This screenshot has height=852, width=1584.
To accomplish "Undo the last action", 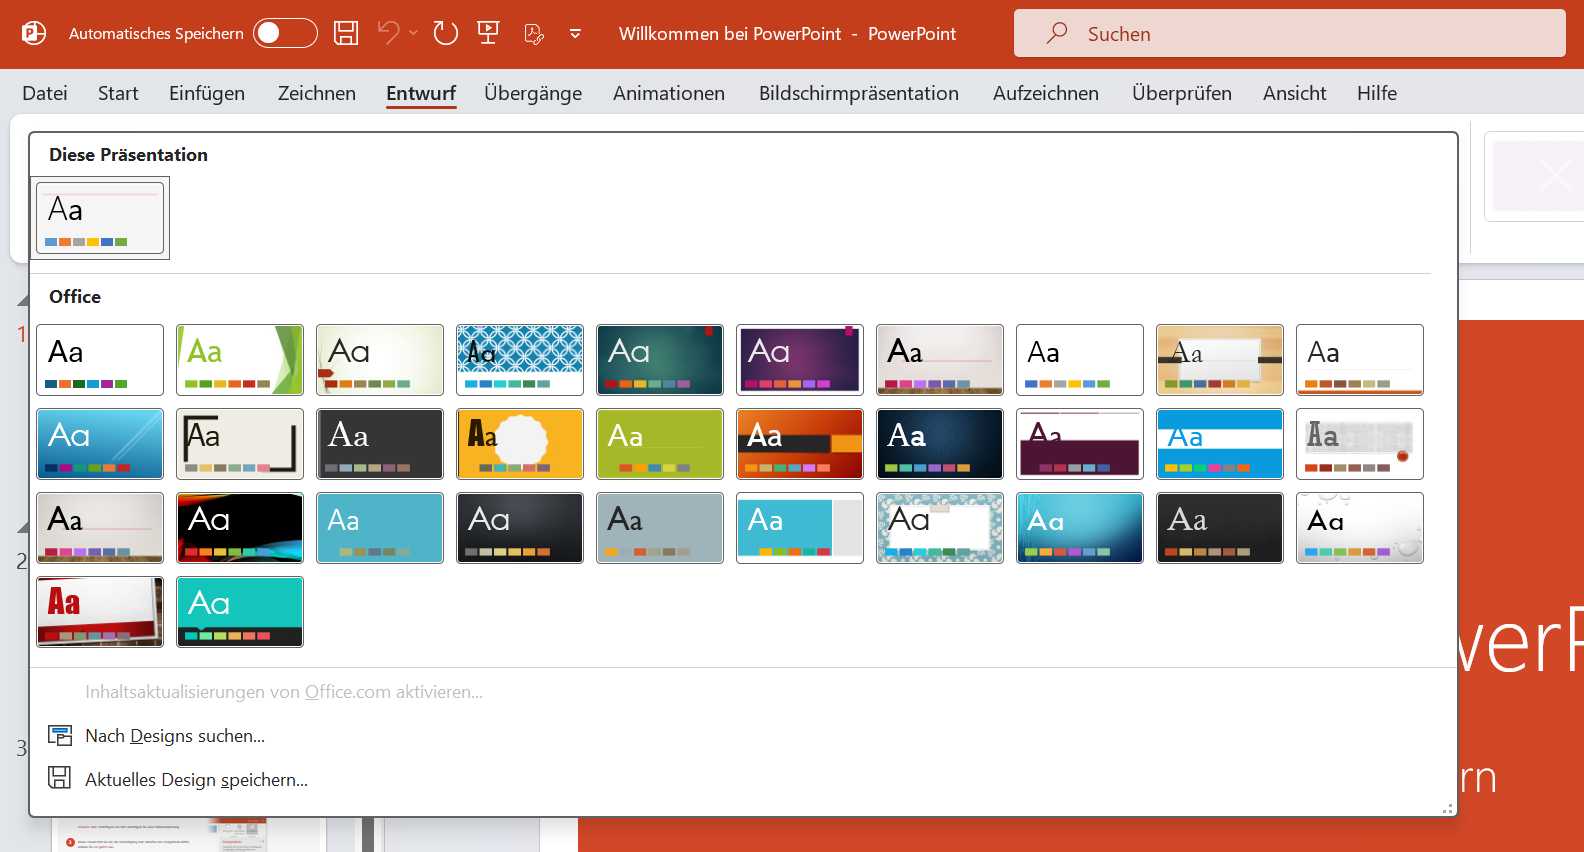I will [388, 33].
